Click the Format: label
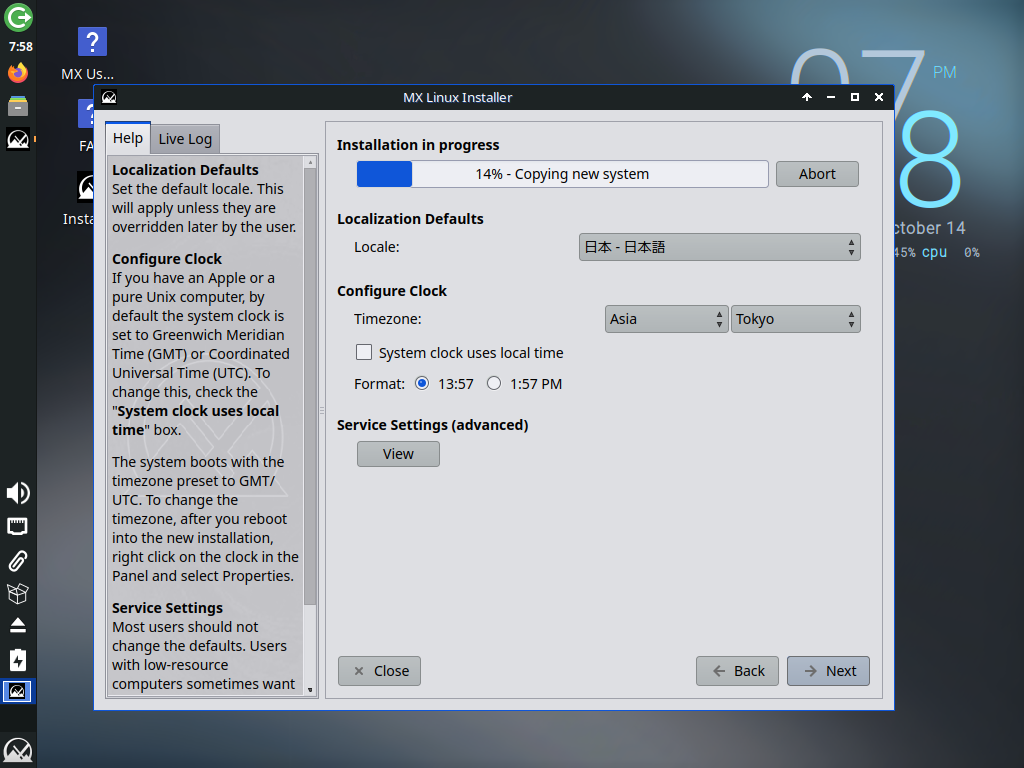 [x=379, y=383]
